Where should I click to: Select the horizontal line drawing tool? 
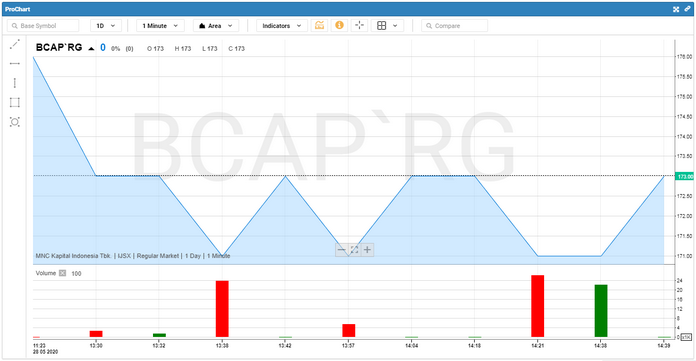[15, 63]
